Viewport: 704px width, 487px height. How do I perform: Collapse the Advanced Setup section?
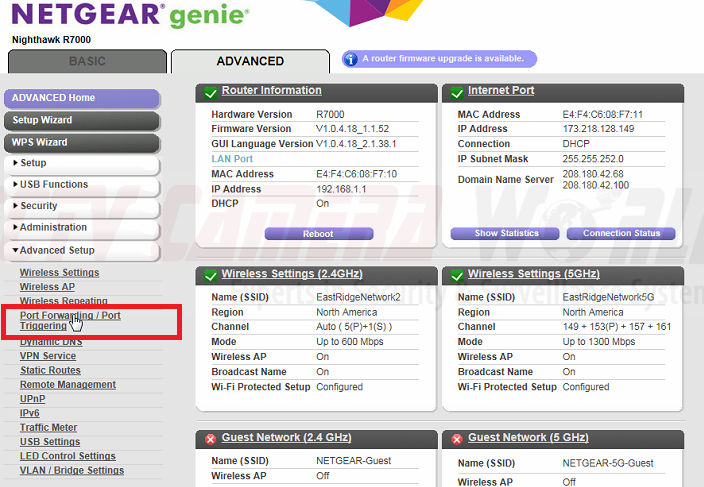[x=82, y=250]
